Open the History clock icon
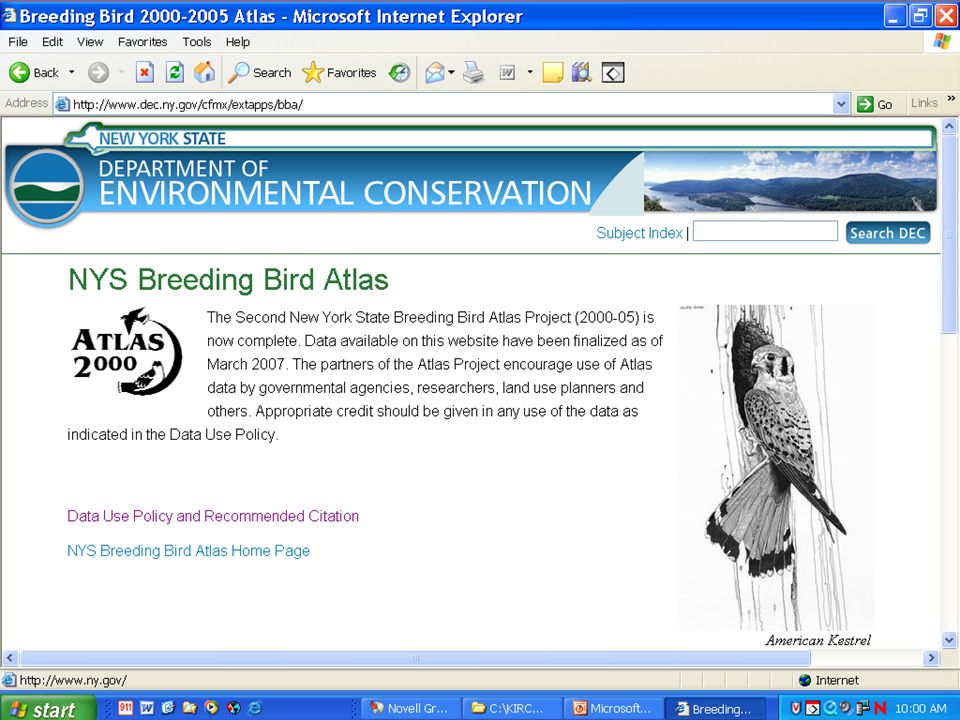The height and width of the screenshot is (720, 960). click(x=400, y=73)
